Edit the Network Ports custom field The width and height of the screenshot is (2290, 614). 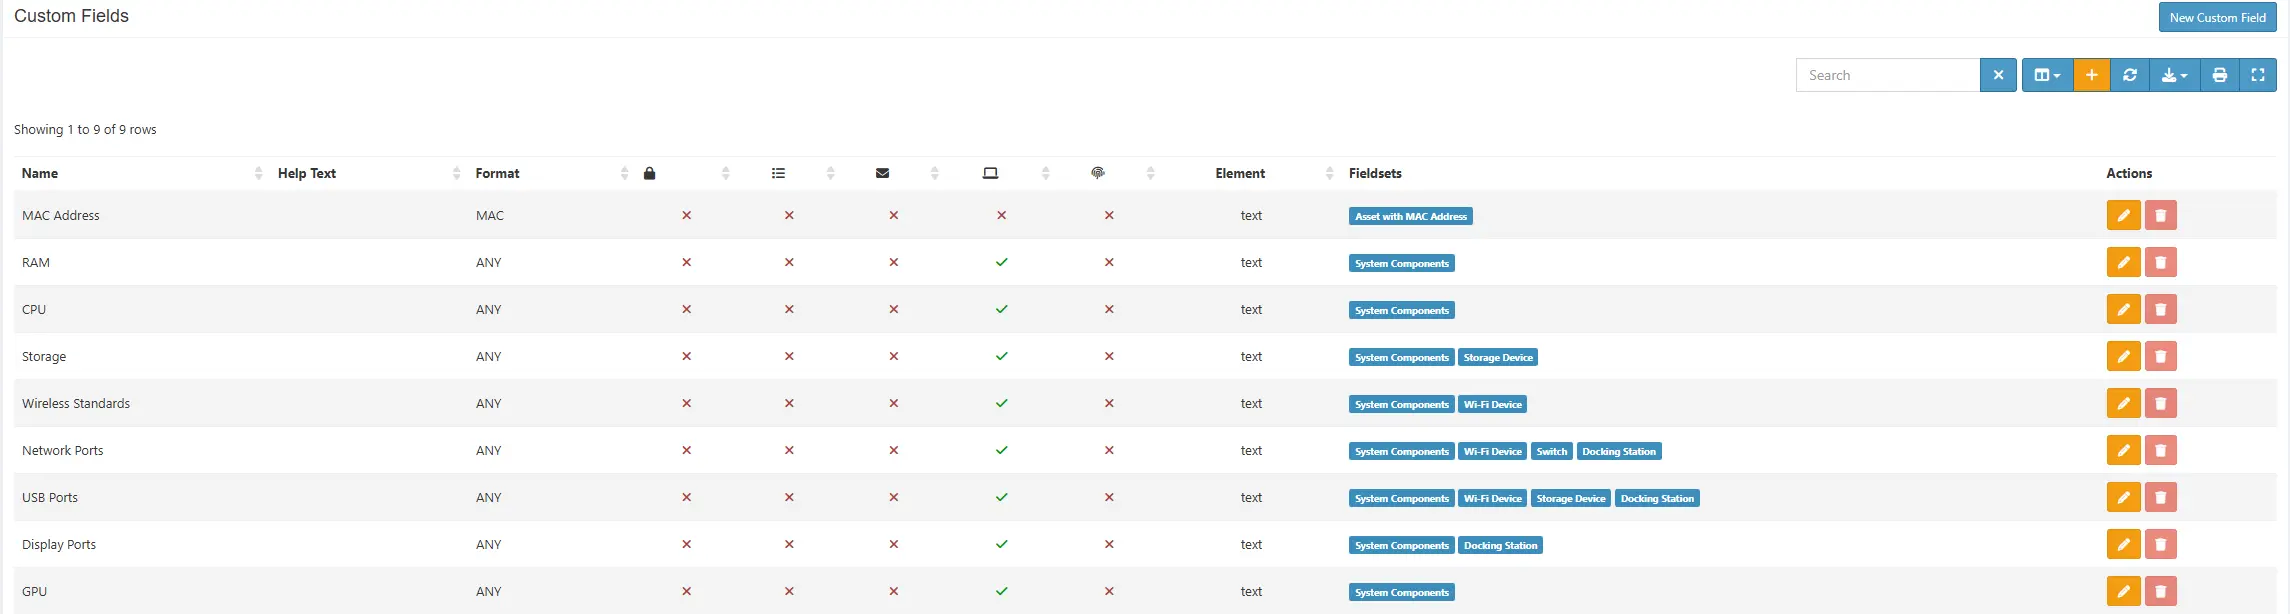tap(2123, 450)
